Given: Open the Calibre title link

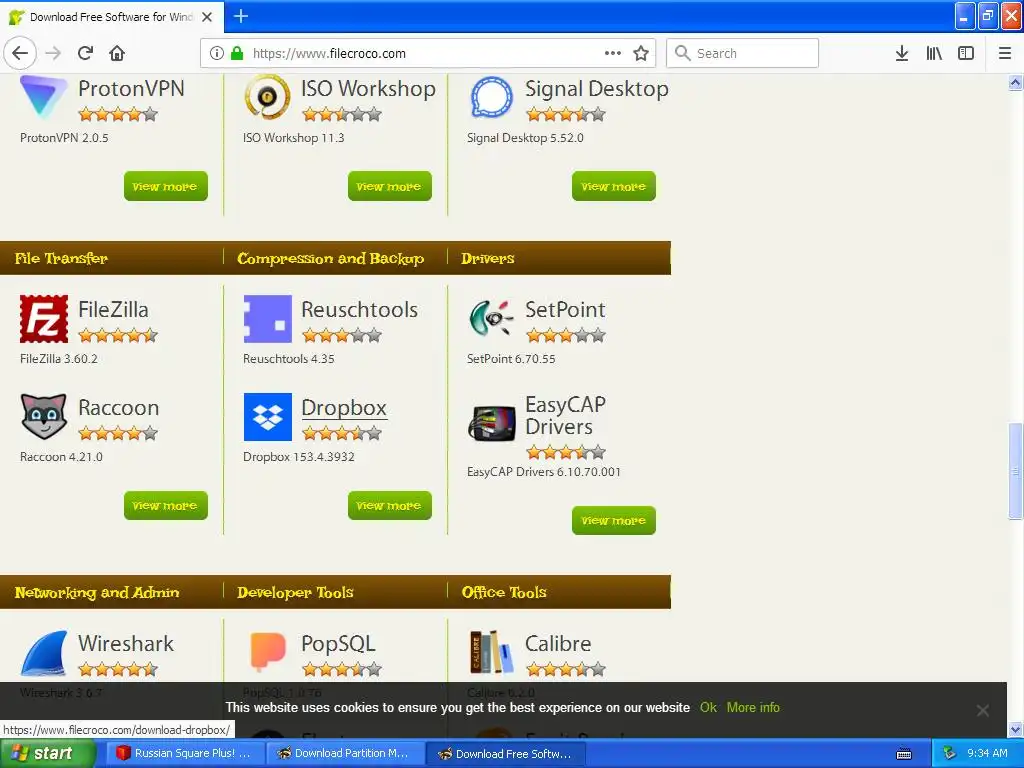Looking at the screenshot, I should coord(558,643).
